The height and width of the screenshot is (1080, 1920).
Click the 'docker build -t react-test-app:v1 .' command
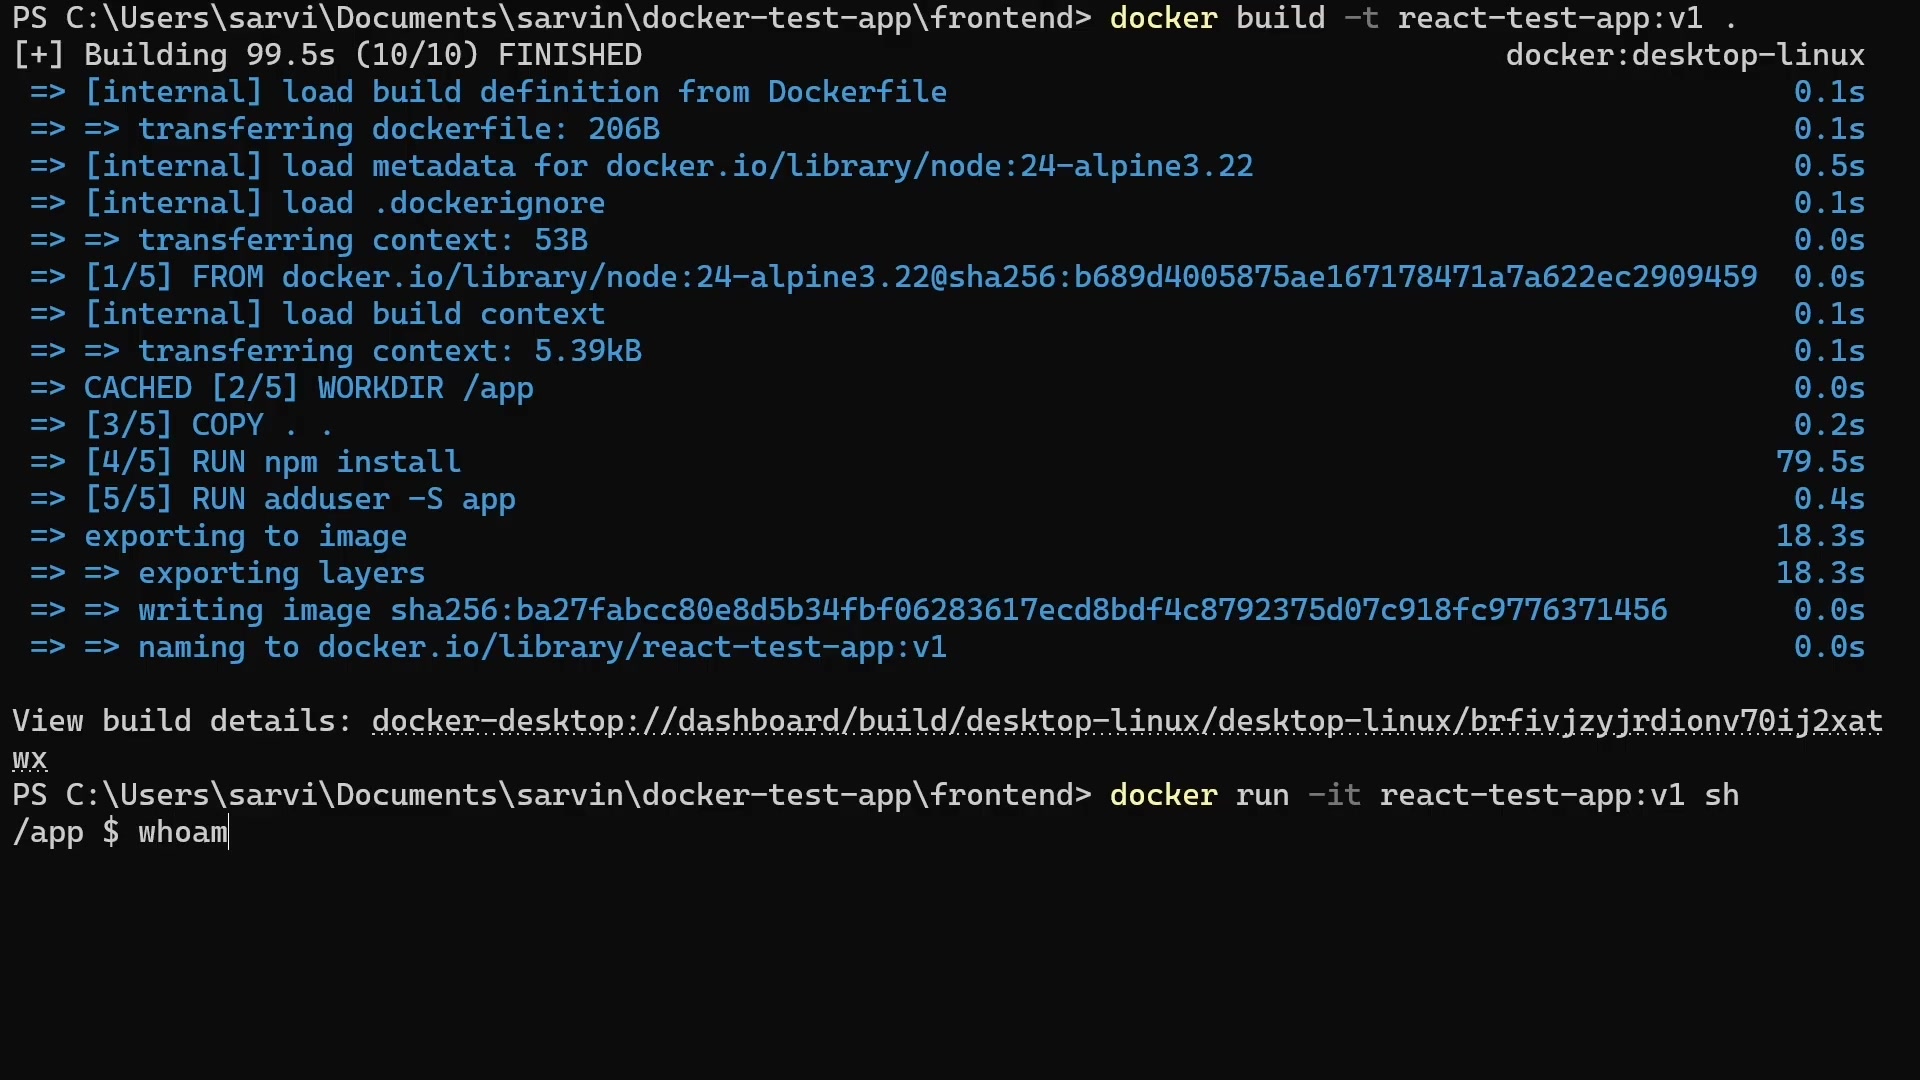(1423, 18)
